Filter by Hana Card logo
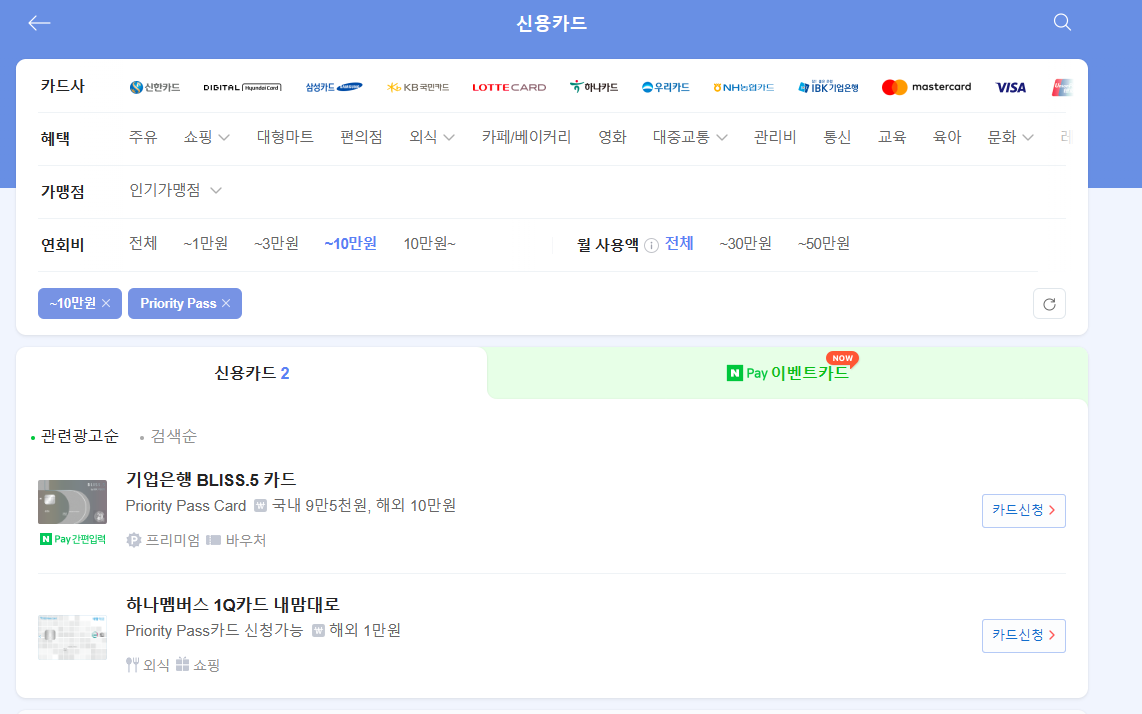 pyautogui.click(x=594, y=87)
